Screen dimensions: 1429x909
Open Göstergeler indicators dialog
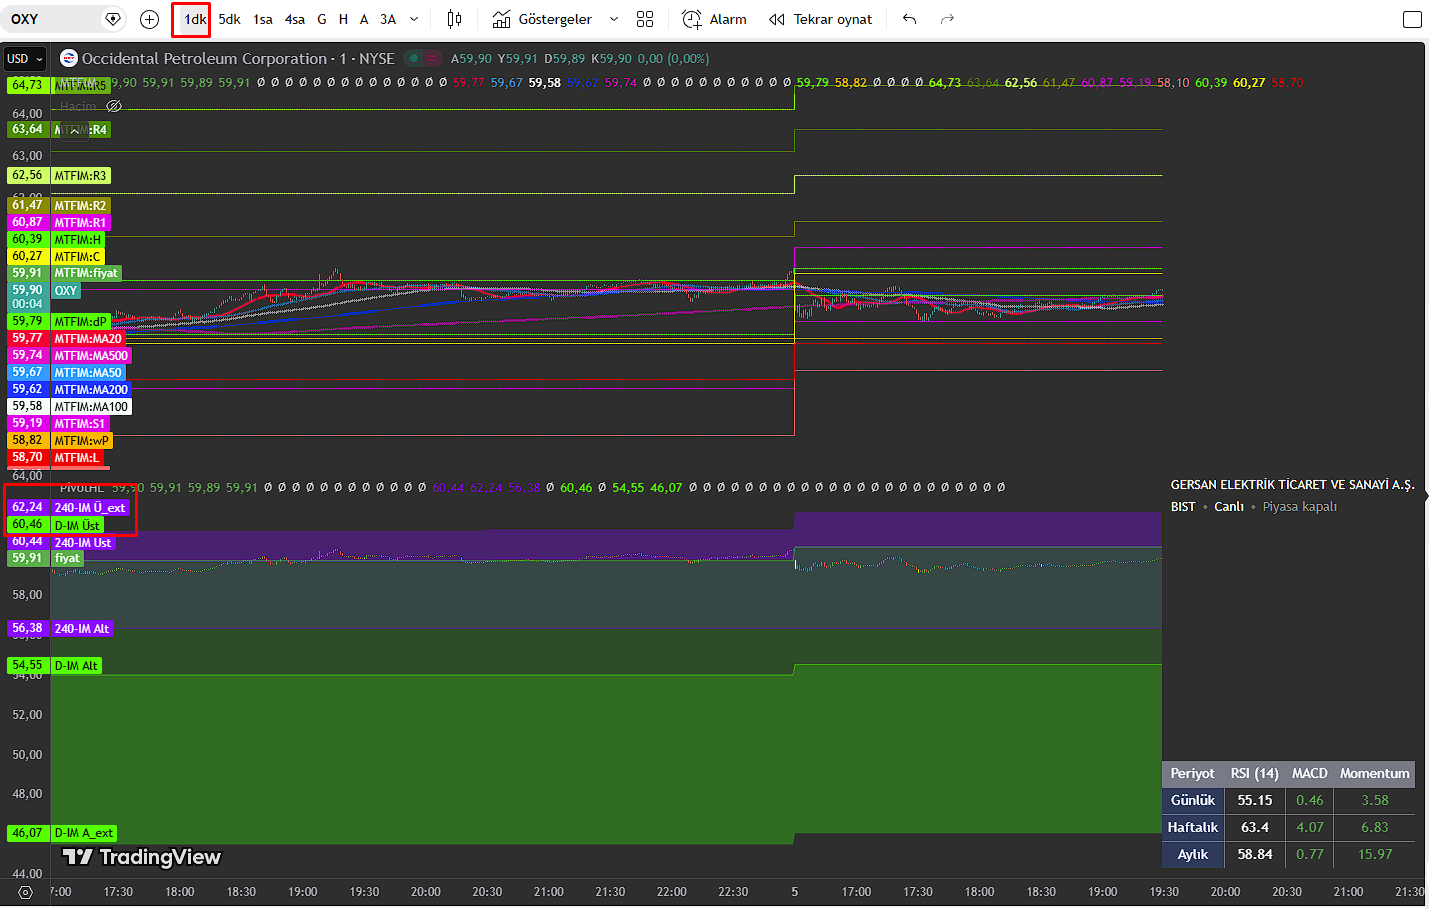[542, 19]
